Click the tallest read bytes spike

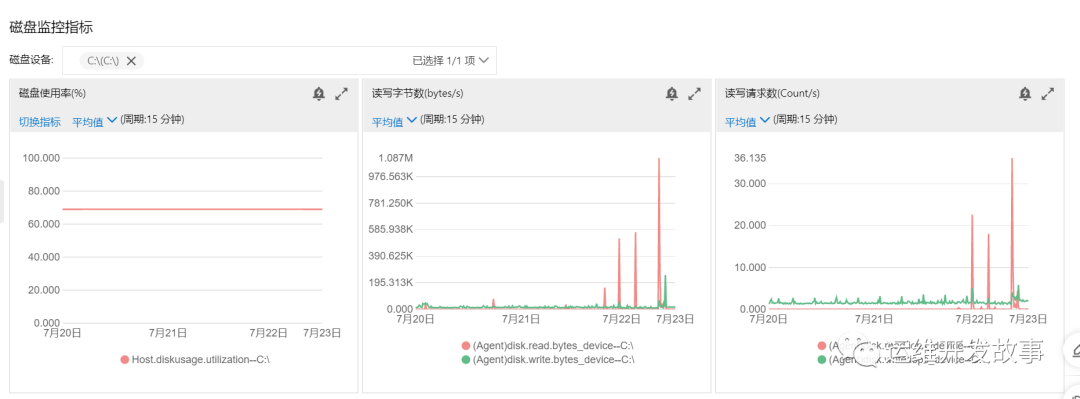coord(659,160)
